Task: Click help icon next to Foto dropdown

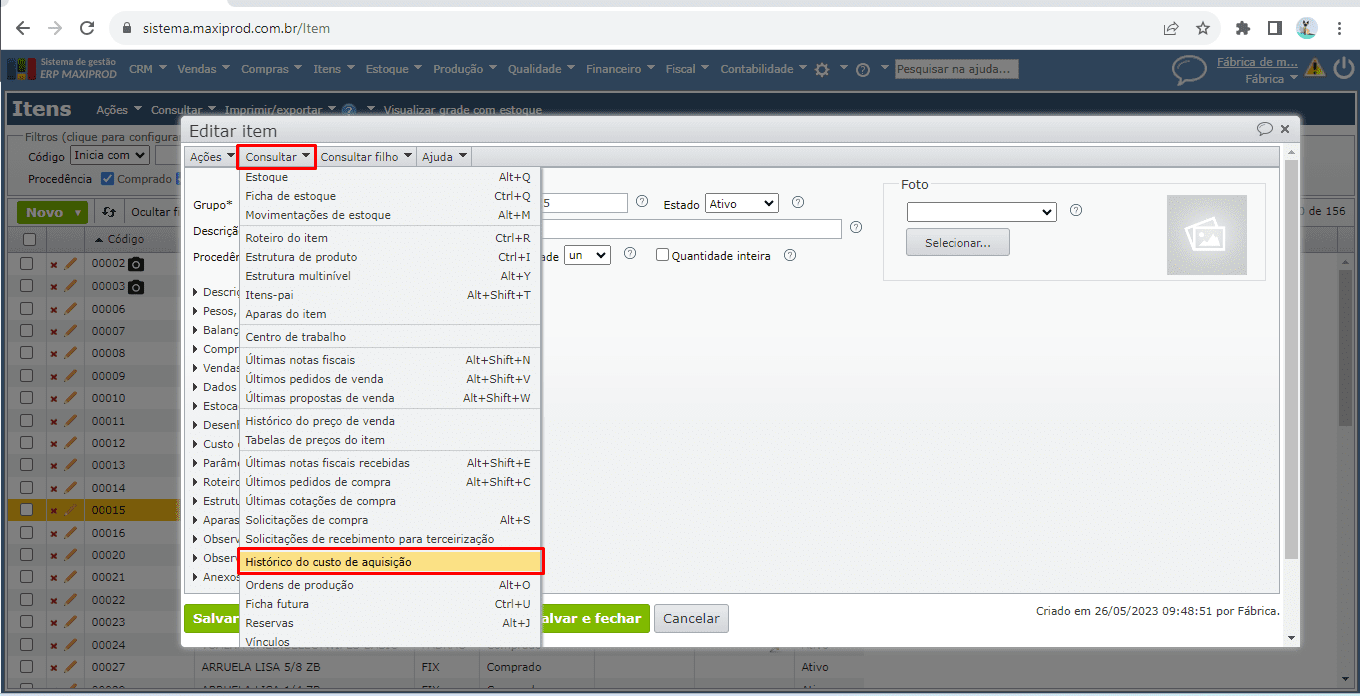Action: click(x=1076, y=211)
